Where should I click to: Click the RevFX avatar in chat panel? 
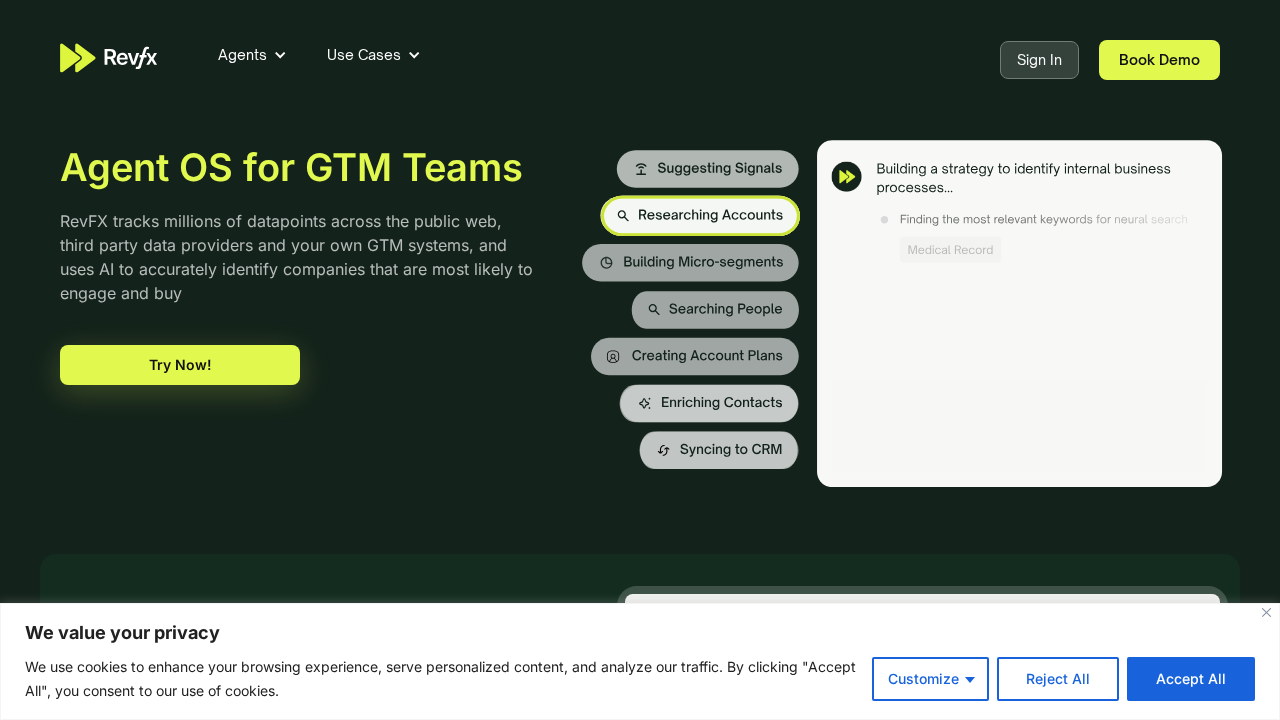[846, 177]
